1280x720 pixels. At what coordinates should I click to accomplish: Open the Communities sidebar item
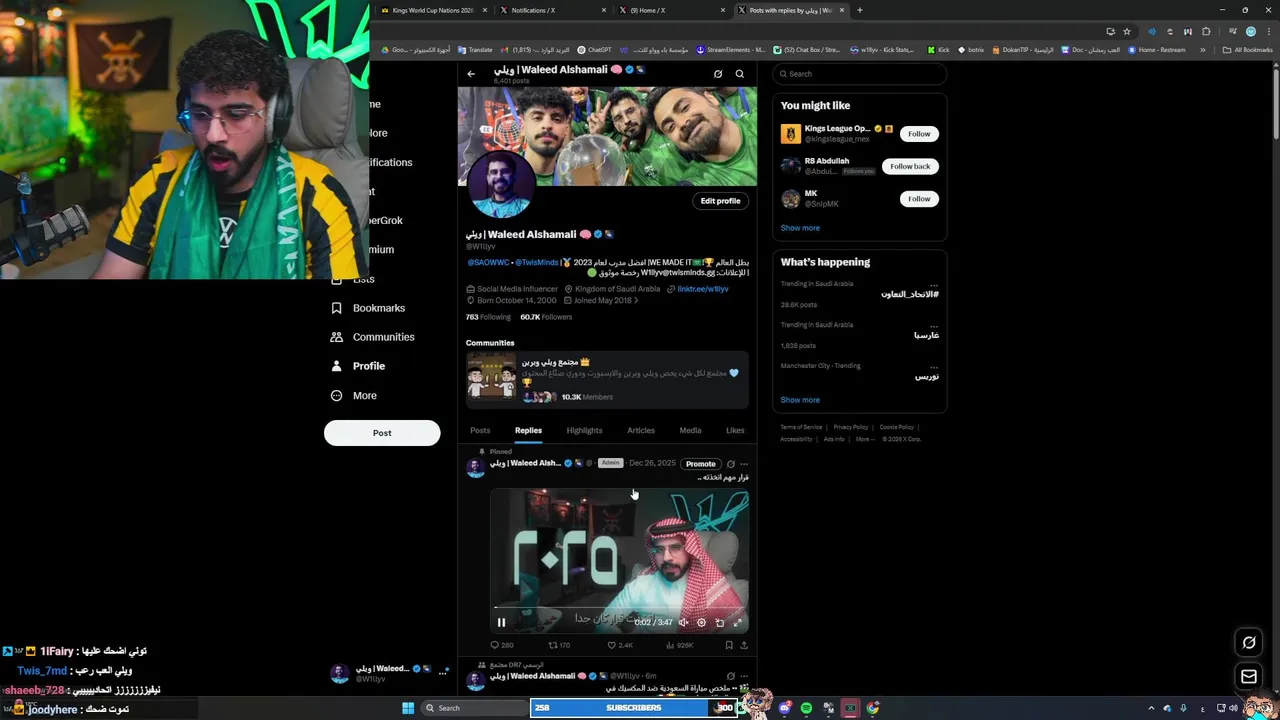coord(372,337)
